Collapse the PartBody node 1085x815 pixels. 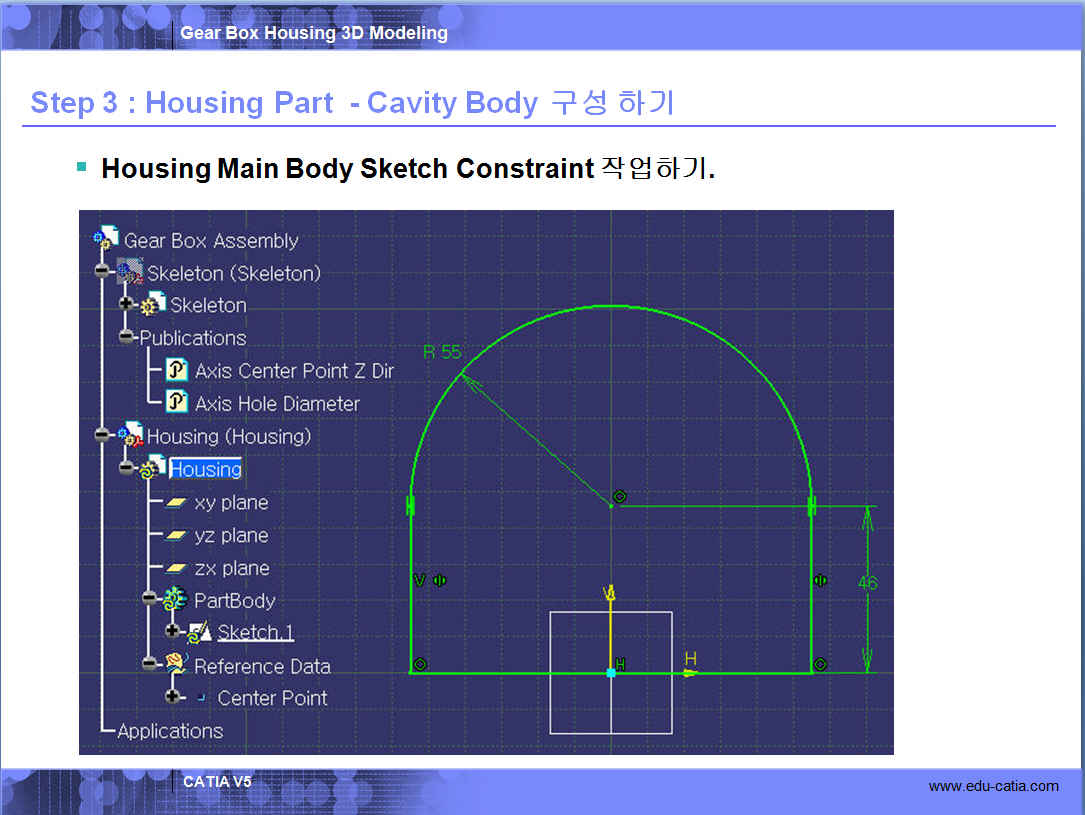150,599
